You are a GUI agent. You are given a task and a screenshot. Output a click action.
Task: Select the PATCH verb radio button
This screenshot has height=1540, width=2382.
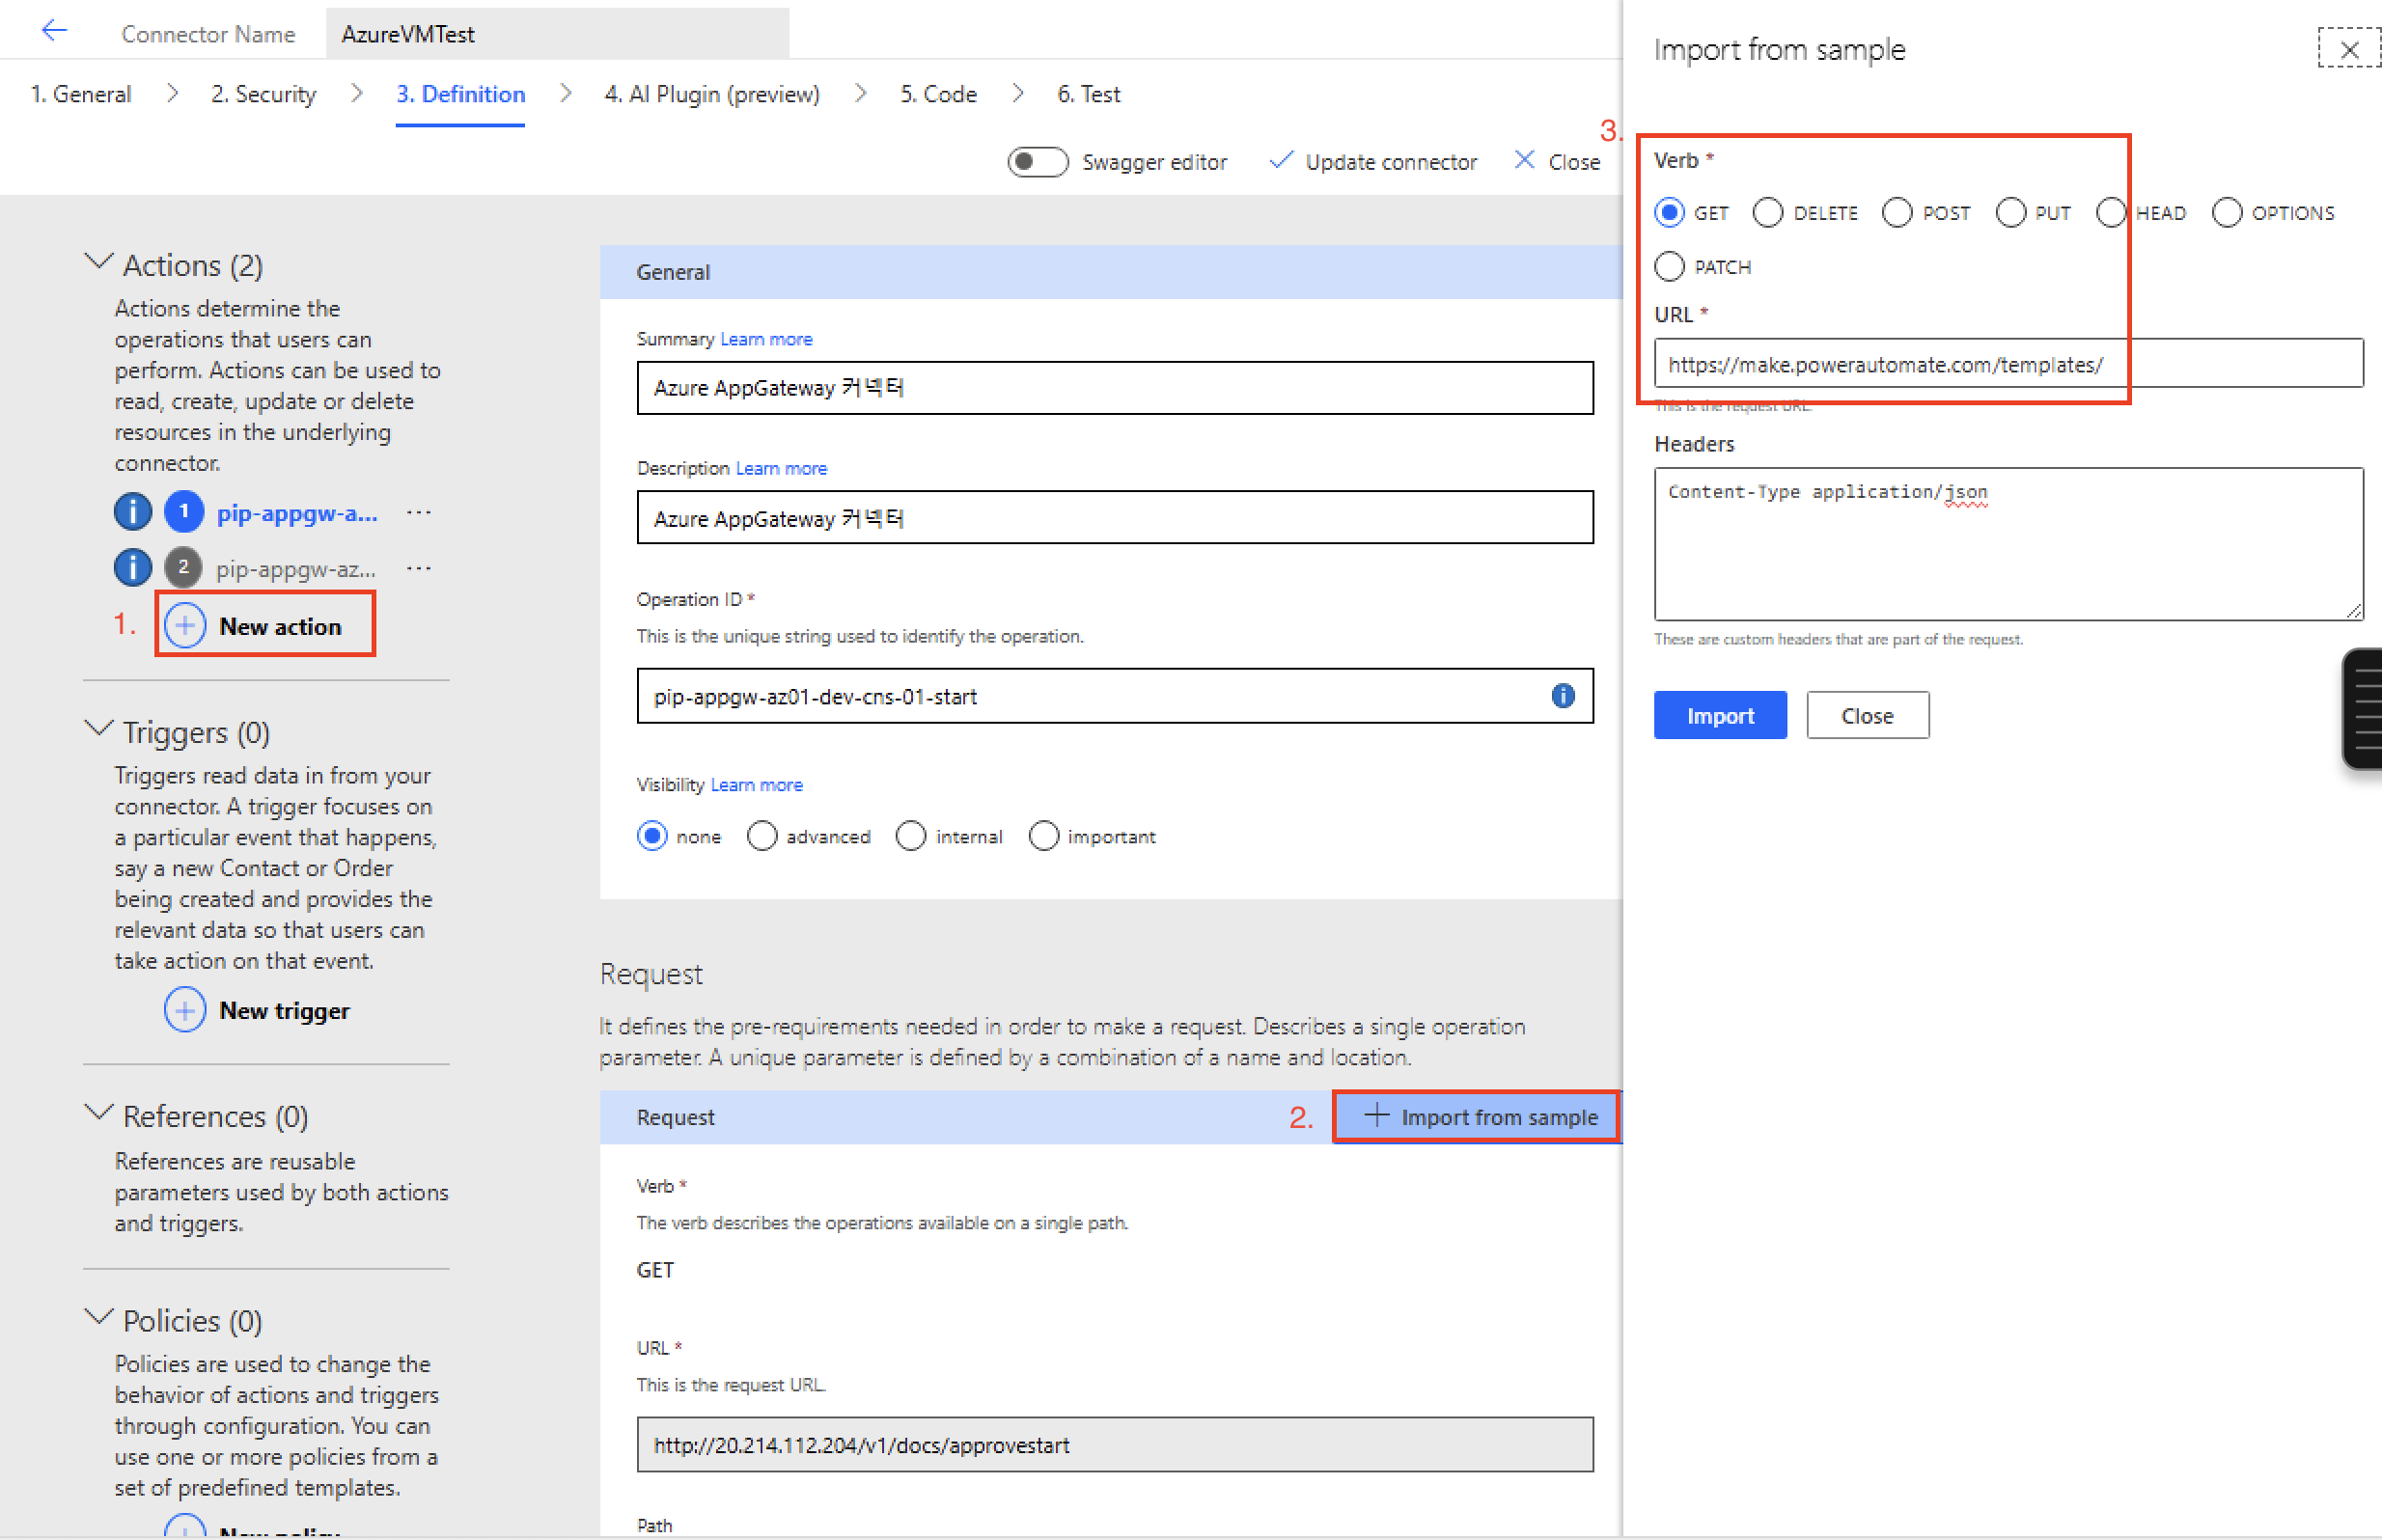1669,267
